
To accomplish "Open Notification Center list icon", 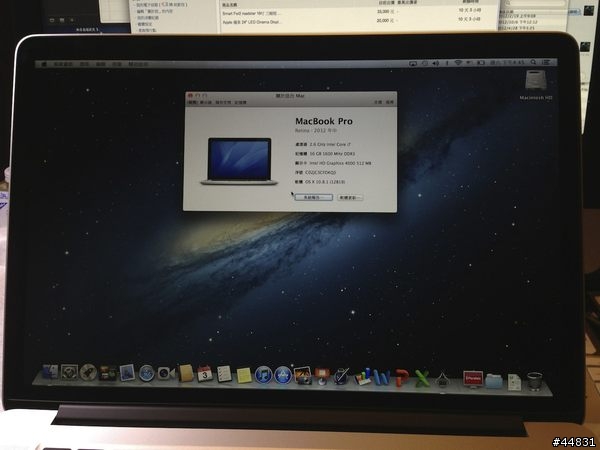I will 547,62.
